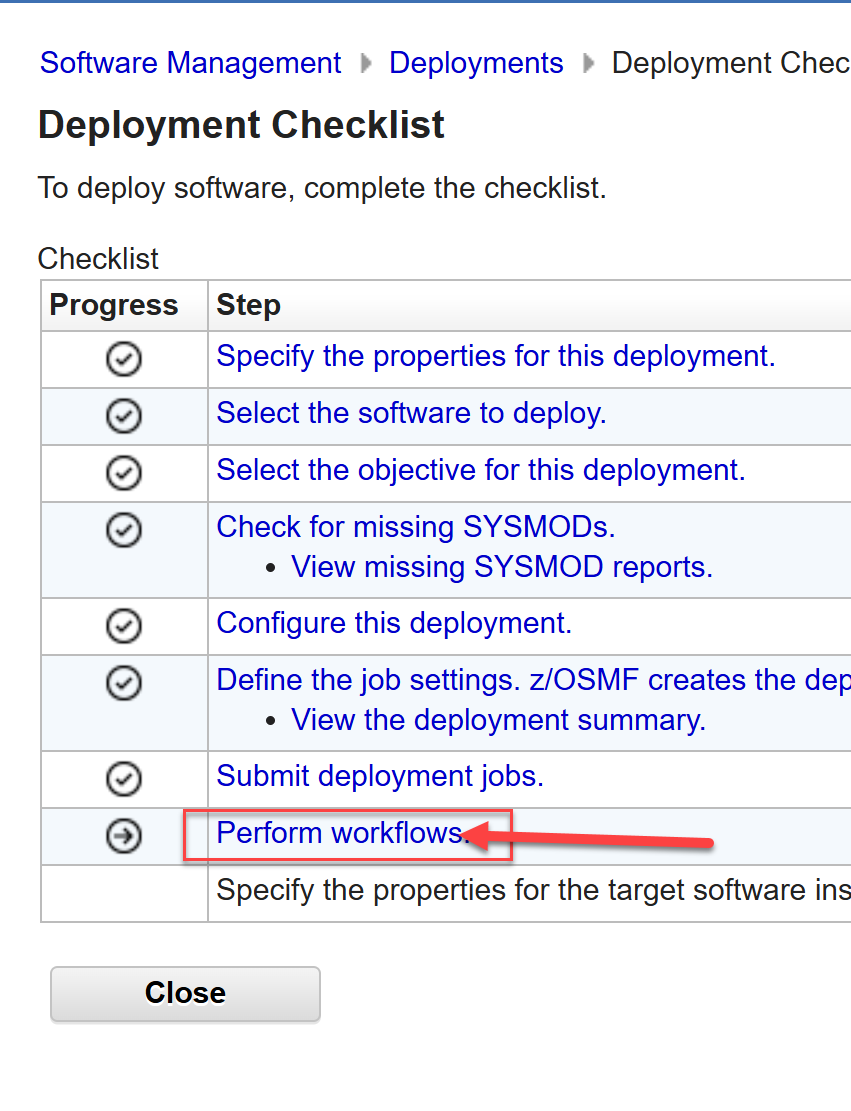The image size is (851, 1111).
Task: Go to 'Select the objective for this deployment'
Action: (480, 470)
